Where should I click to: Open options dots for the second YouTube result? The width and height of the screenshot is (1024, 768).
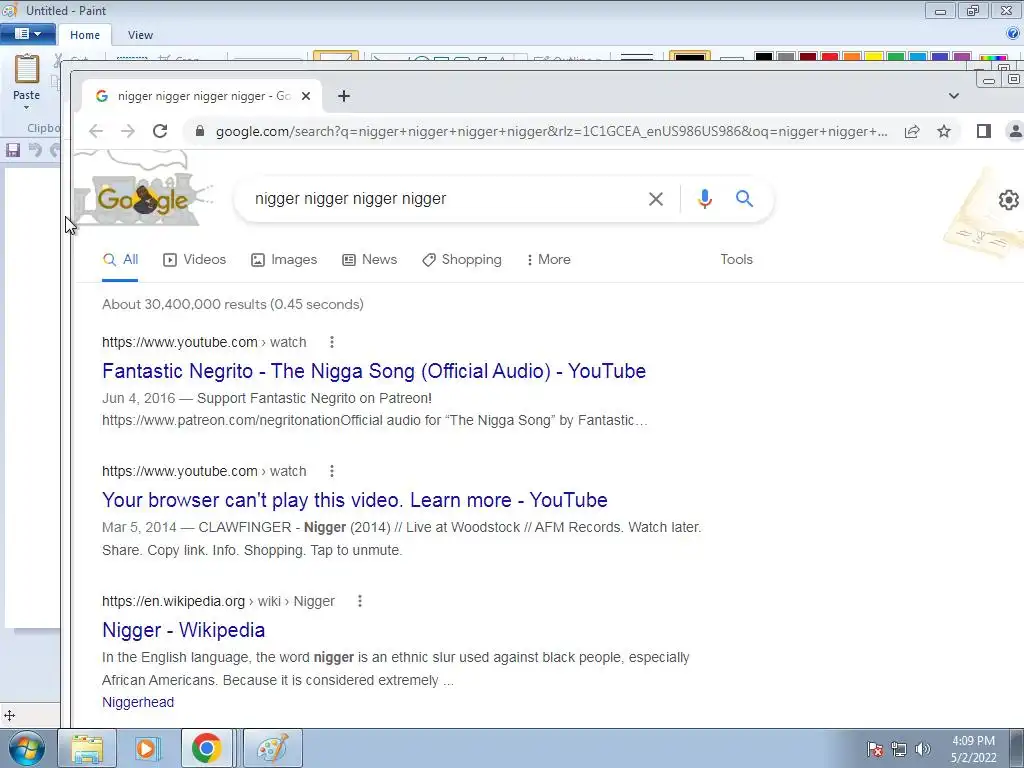[x=332, y=472]
